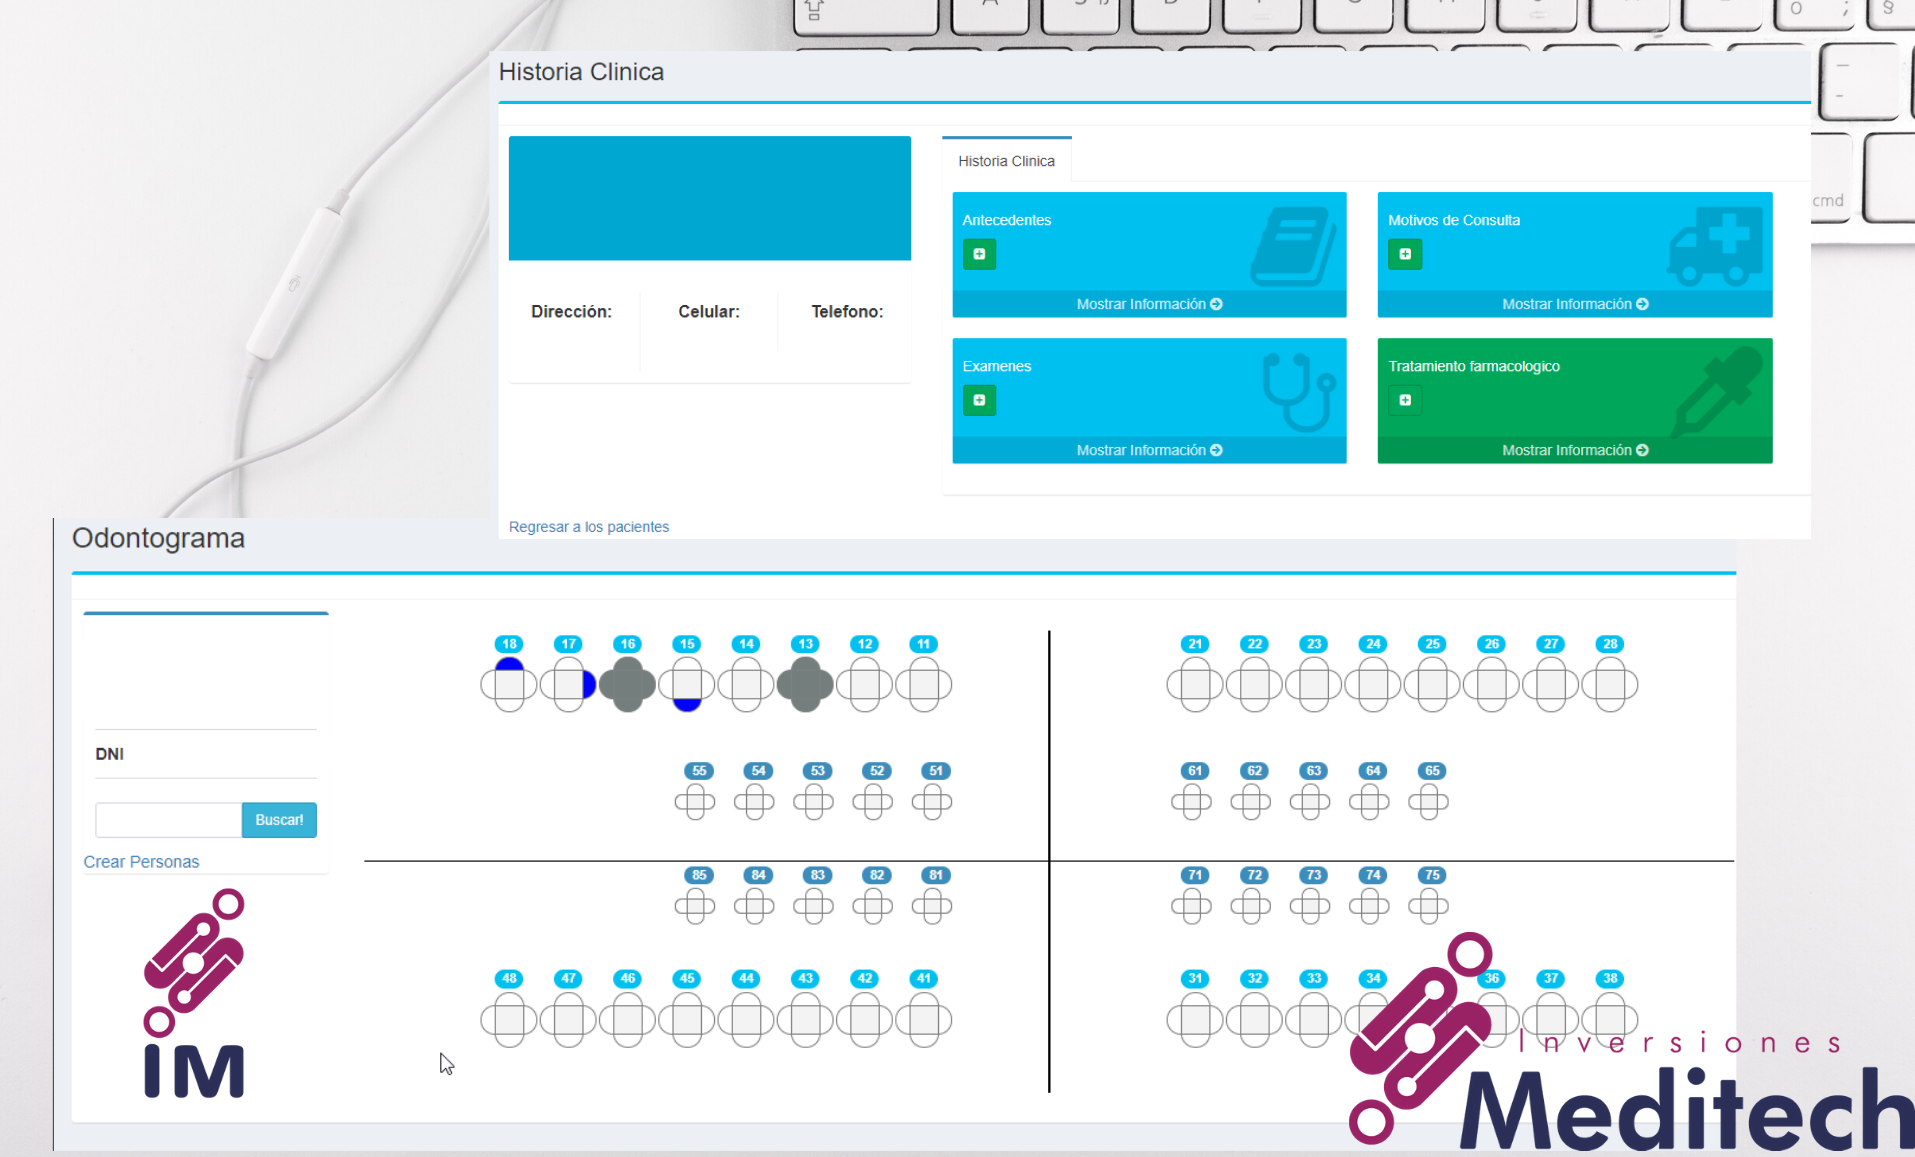Select tooth 28 in the upper left quadrant
1915x1157 pixels.
[1609, 685]
